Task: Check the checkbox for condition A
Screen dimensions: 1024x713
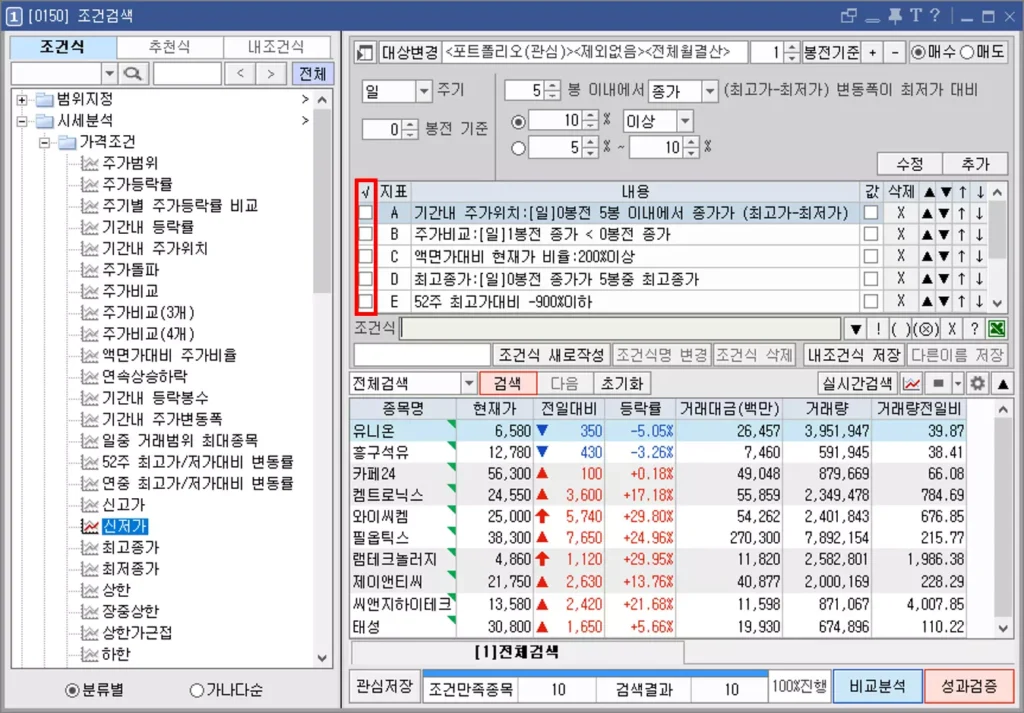Action: tap(366, 212)
